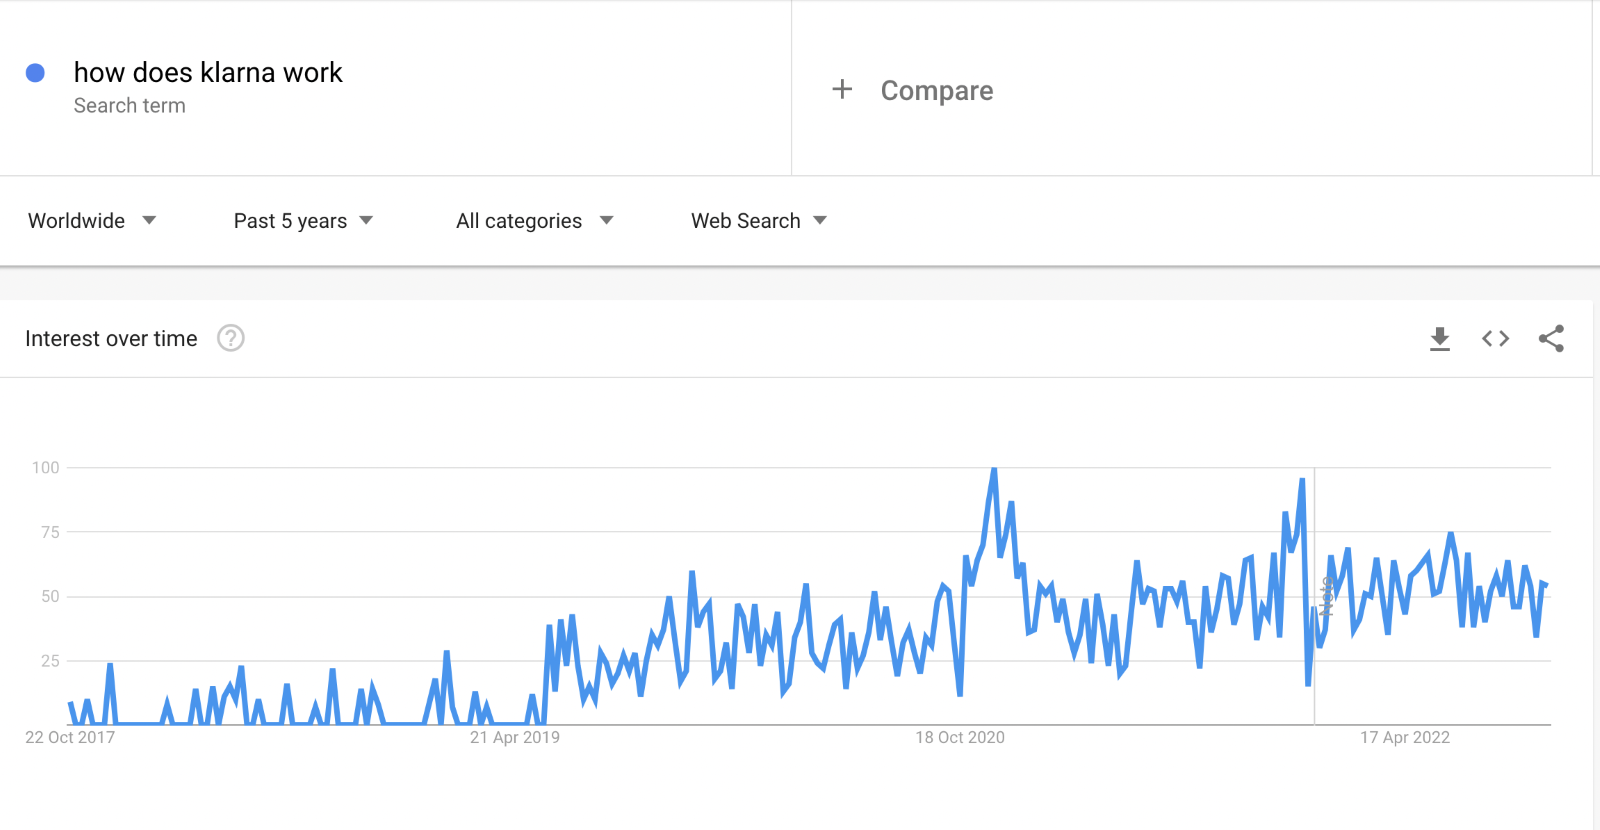Image resolution: width=1600 pixels, height=830 pixels.
Task: Share the interest over time chart
Action: tap(1551, 339)
